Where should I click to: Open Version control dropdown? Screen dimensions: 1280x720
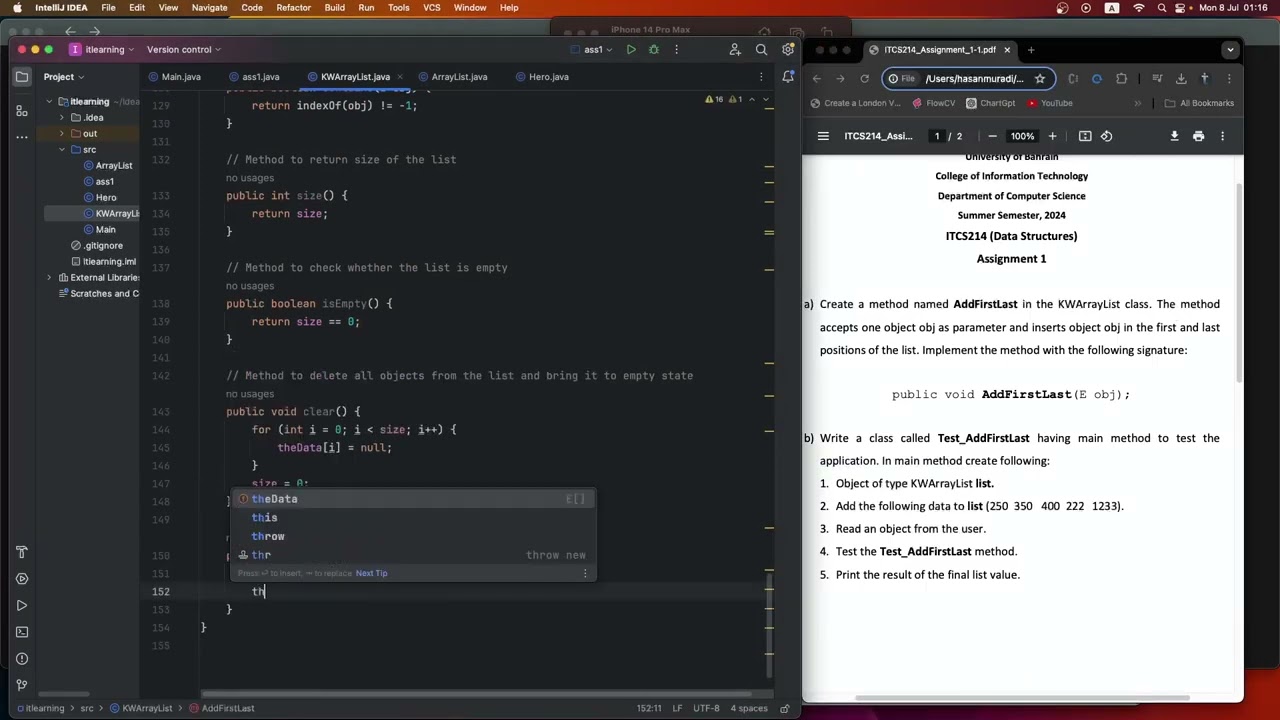pos(184,50)
